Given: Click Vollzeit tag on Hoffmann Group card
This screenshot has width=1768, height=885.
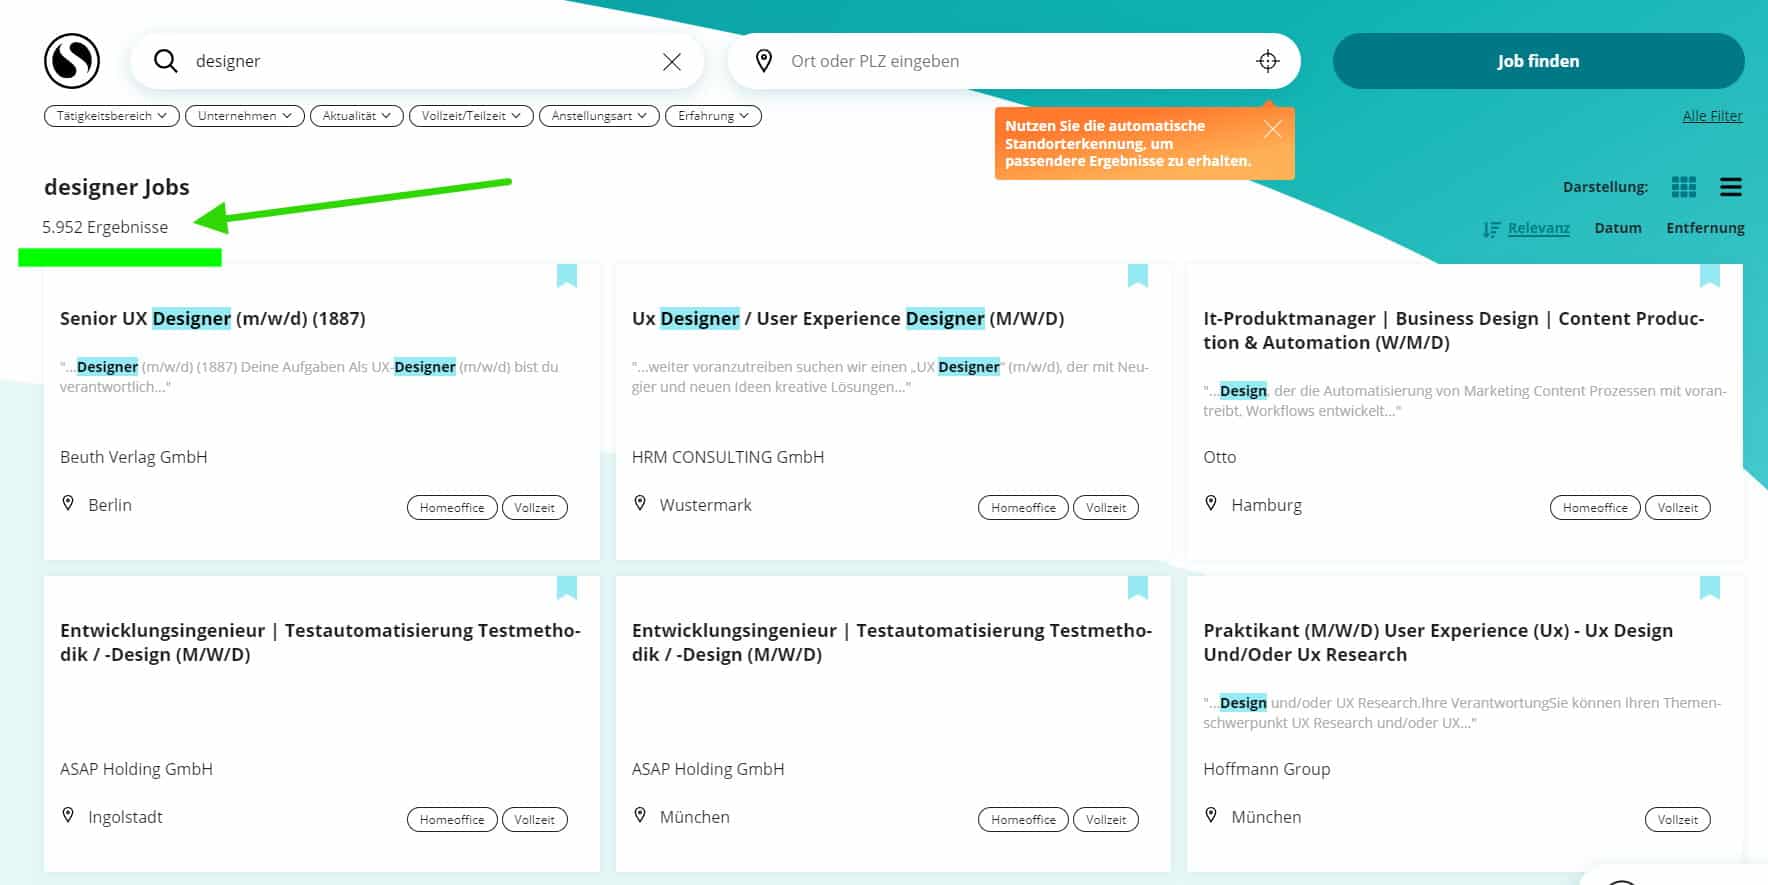Looking at the screenshot, I should [x=1678, y=820].
